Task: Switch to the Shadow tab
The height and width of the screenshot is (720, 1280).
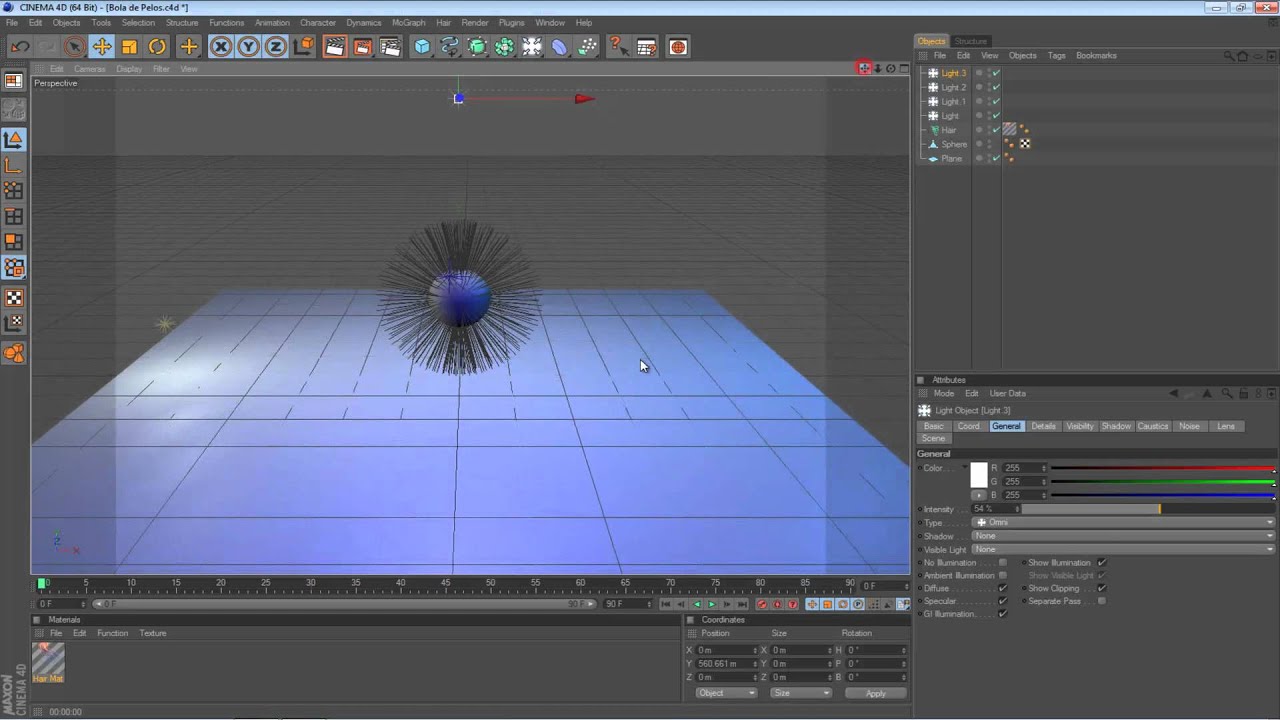Action: [1116, 426]
